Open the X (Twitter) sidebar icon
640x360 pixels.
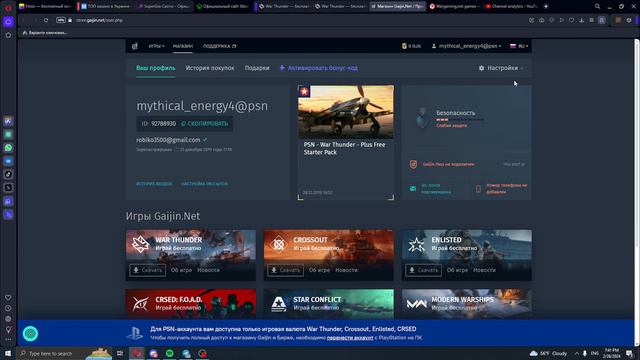pyautogui.click(x=8, y=188)
